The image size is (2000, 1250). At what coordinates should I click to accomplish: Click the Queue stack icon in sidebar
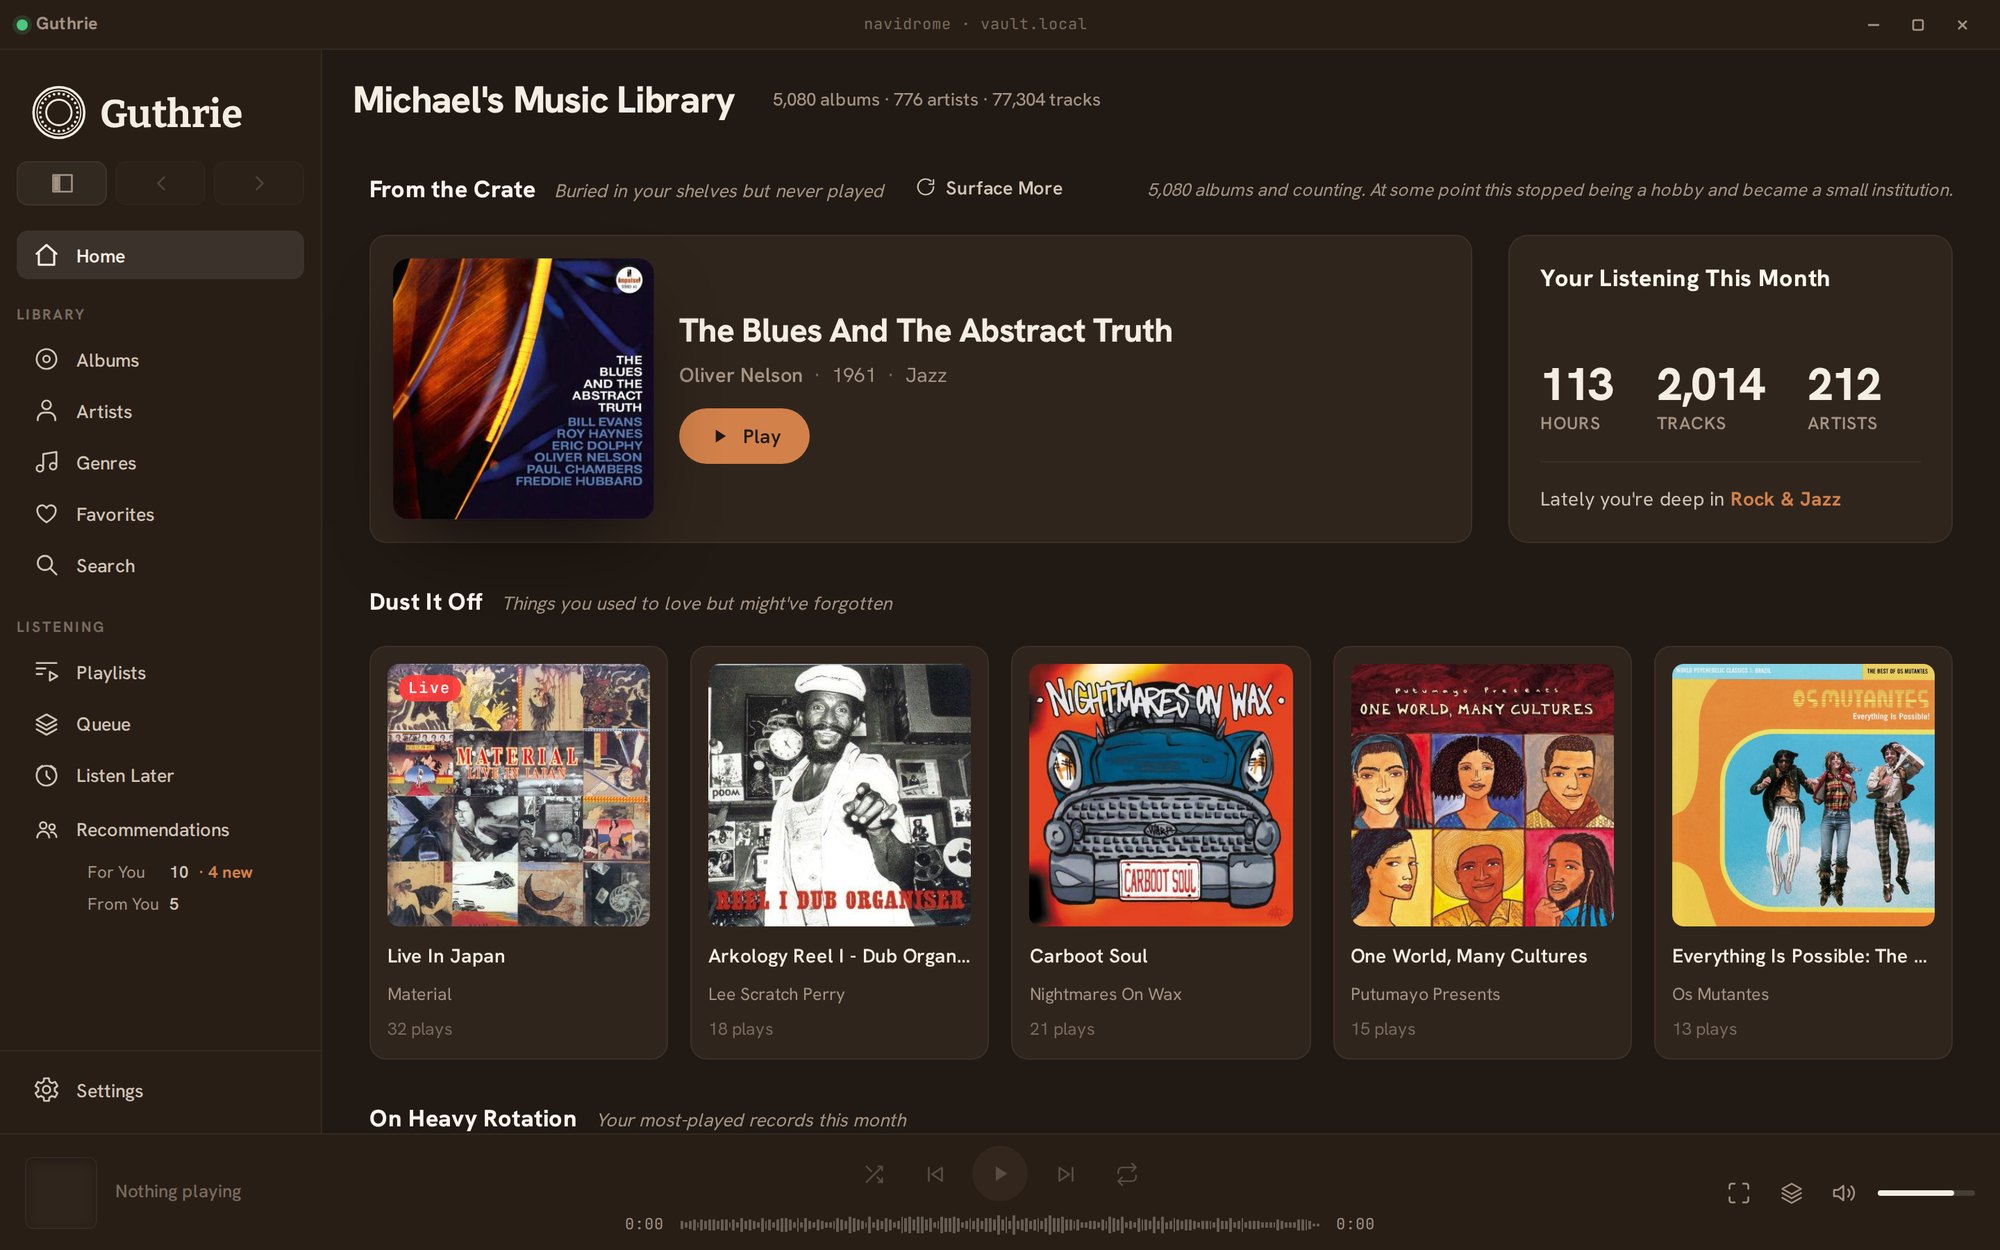tap(46, 724)
